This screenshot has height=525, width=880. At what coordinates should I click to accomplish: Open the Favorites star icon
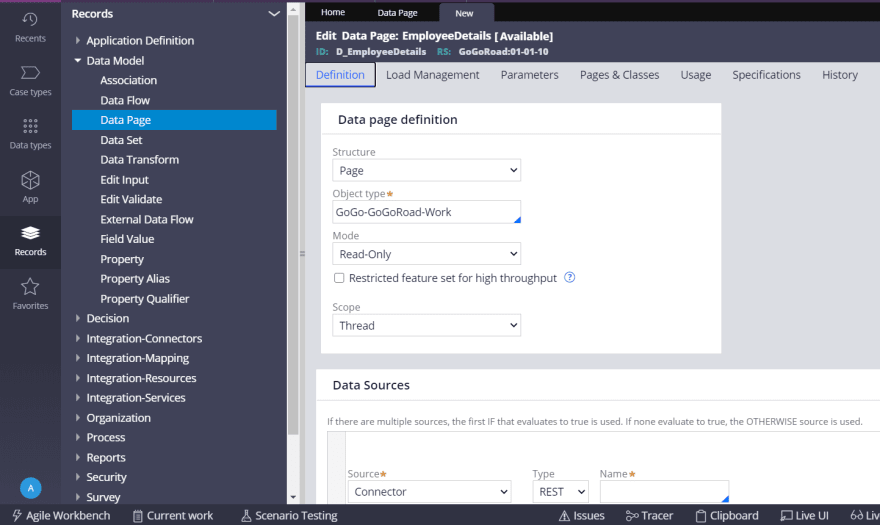coord(30,287)
